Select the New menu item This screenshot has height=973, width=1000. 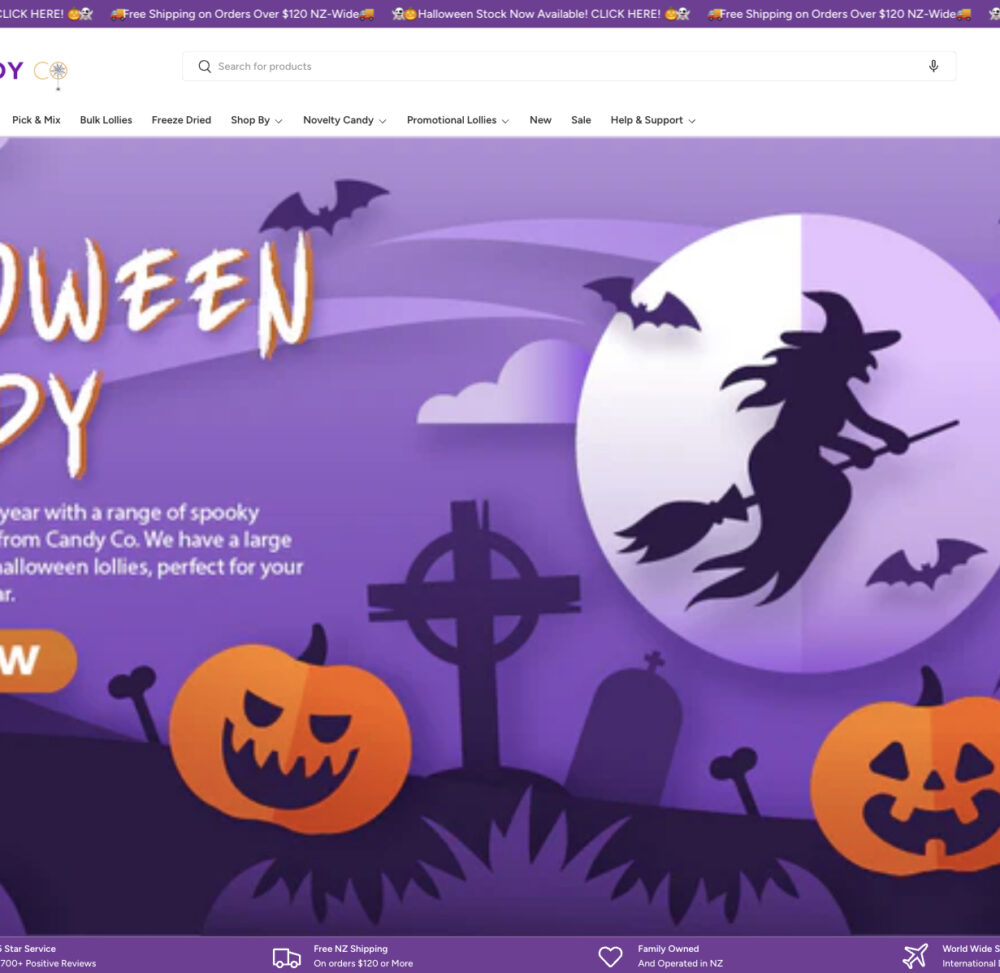tap(540, 120)
